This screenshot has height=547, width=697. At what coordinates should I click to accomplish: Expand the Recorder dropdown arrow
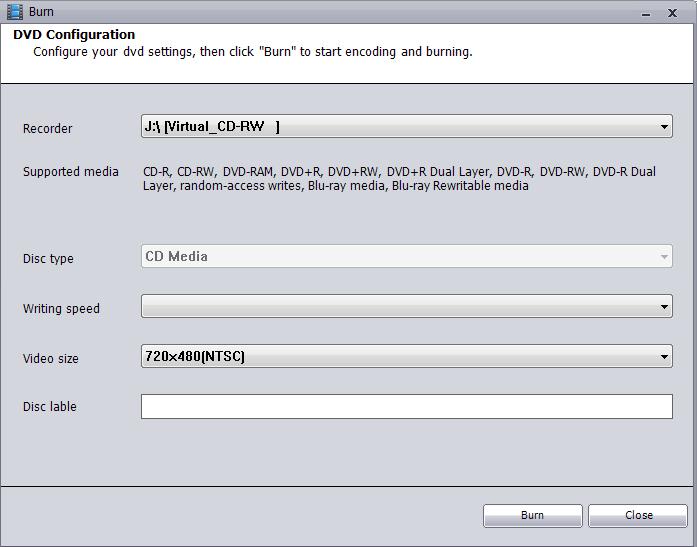(x=664, y=127)
